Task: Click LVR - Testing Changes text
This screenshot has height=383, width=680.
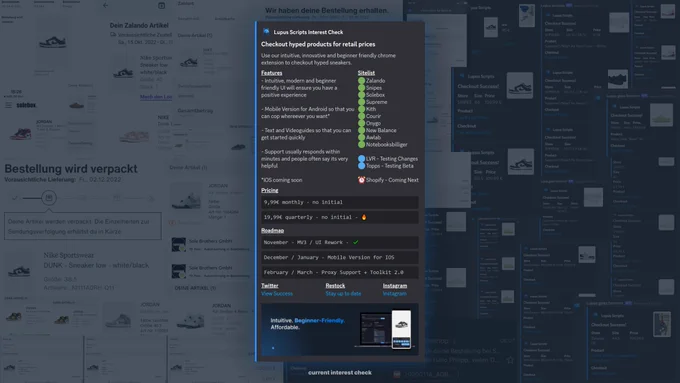Action: click(x=392, y=159)
